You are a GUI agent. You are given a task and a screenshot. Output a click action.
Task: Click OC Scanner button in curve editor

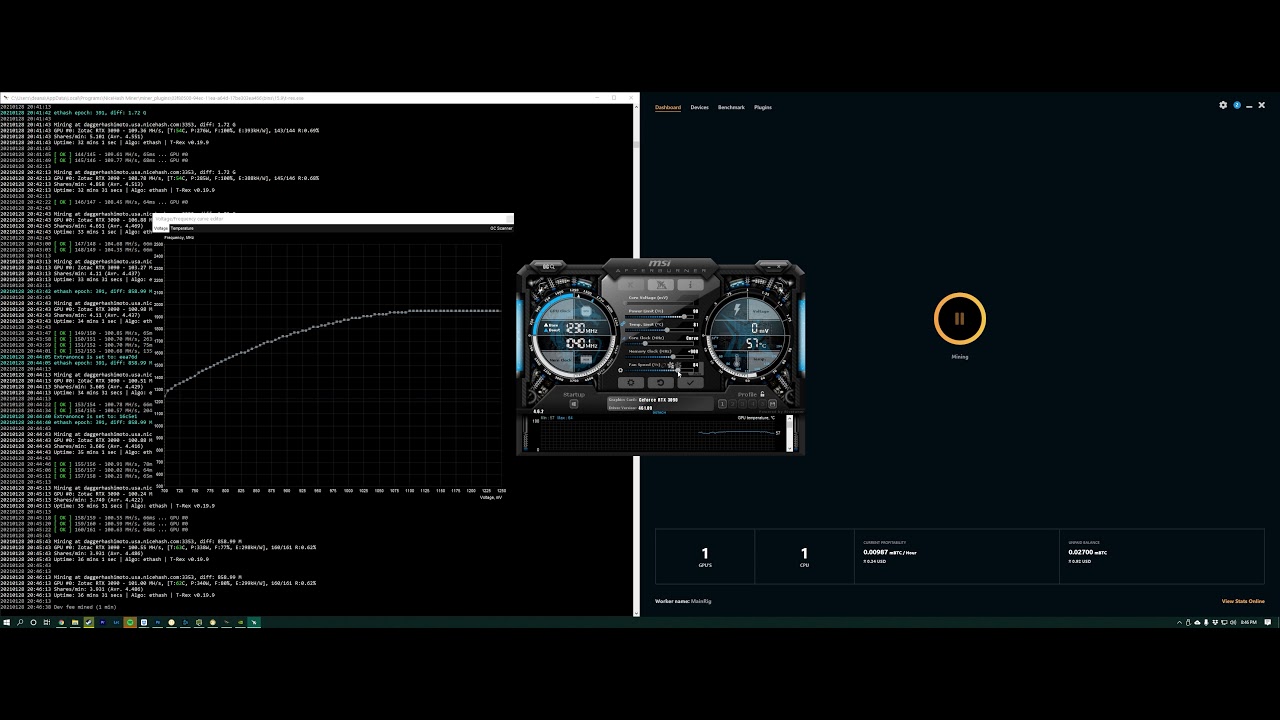501,228
